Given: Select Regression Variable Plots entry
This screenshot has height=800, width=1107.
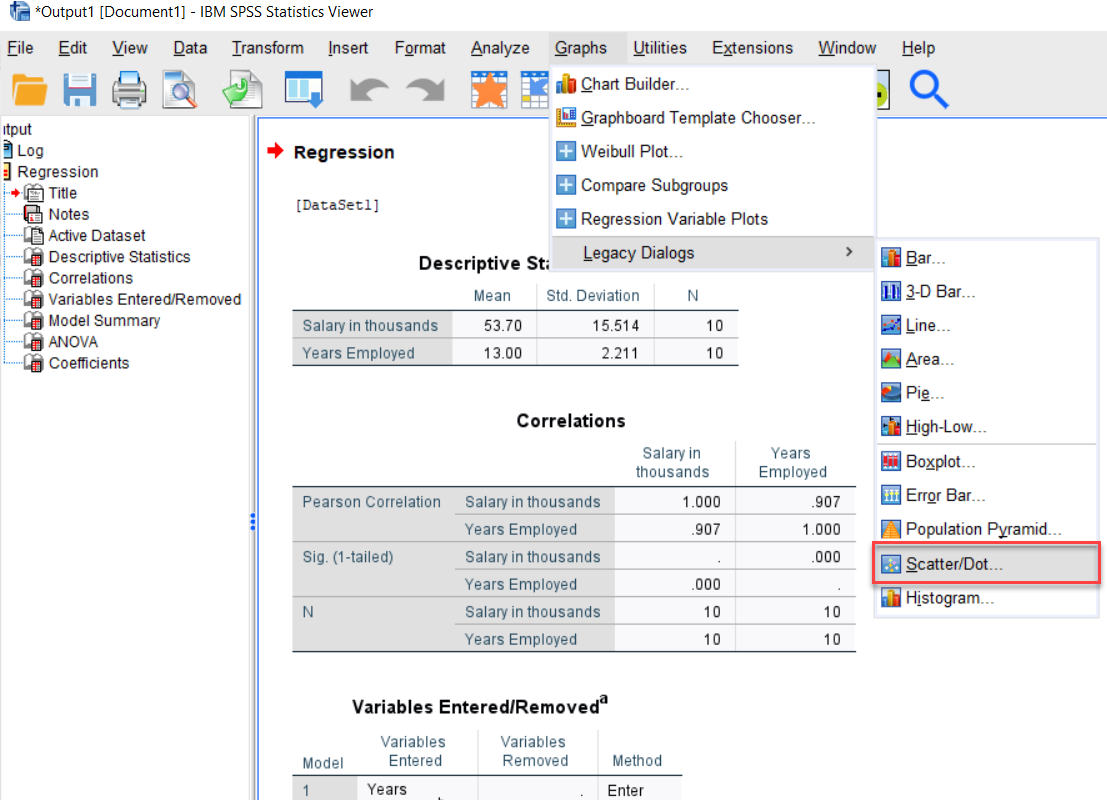Looking at the screenshot, I should coord(712,219).
